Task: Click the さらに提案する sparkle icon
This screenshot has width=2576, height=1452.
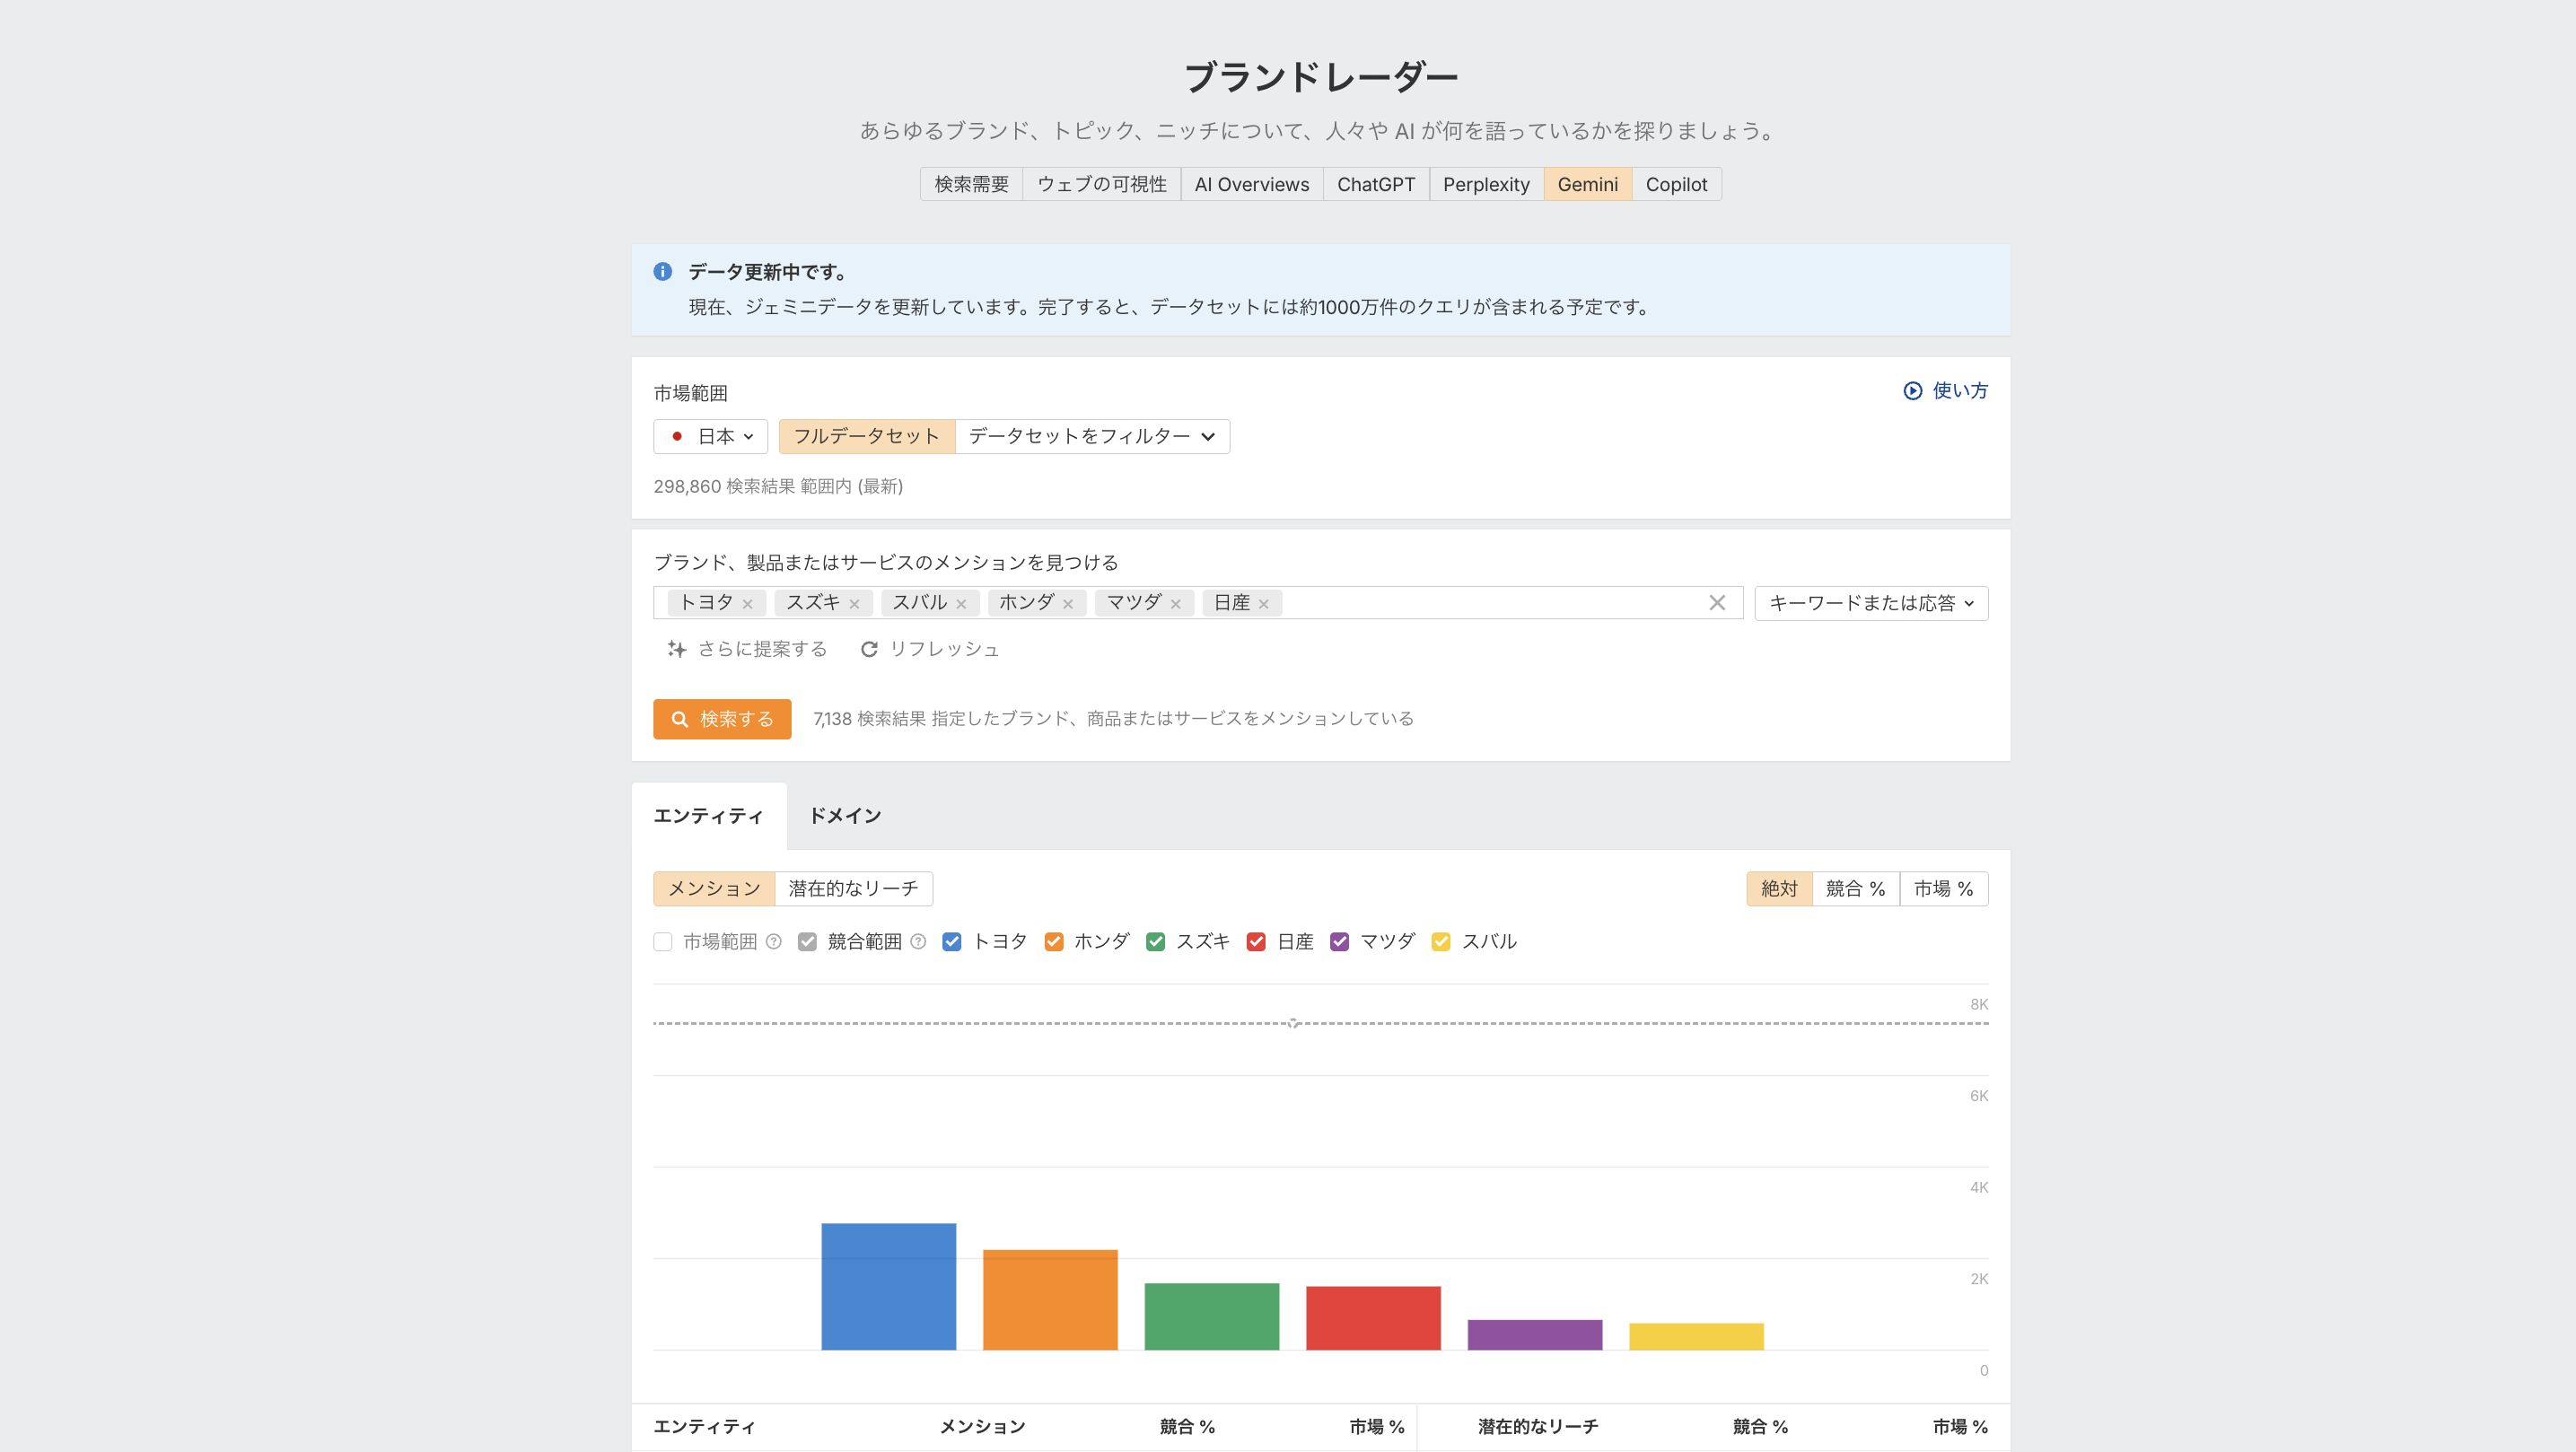Action: point(677,649)
